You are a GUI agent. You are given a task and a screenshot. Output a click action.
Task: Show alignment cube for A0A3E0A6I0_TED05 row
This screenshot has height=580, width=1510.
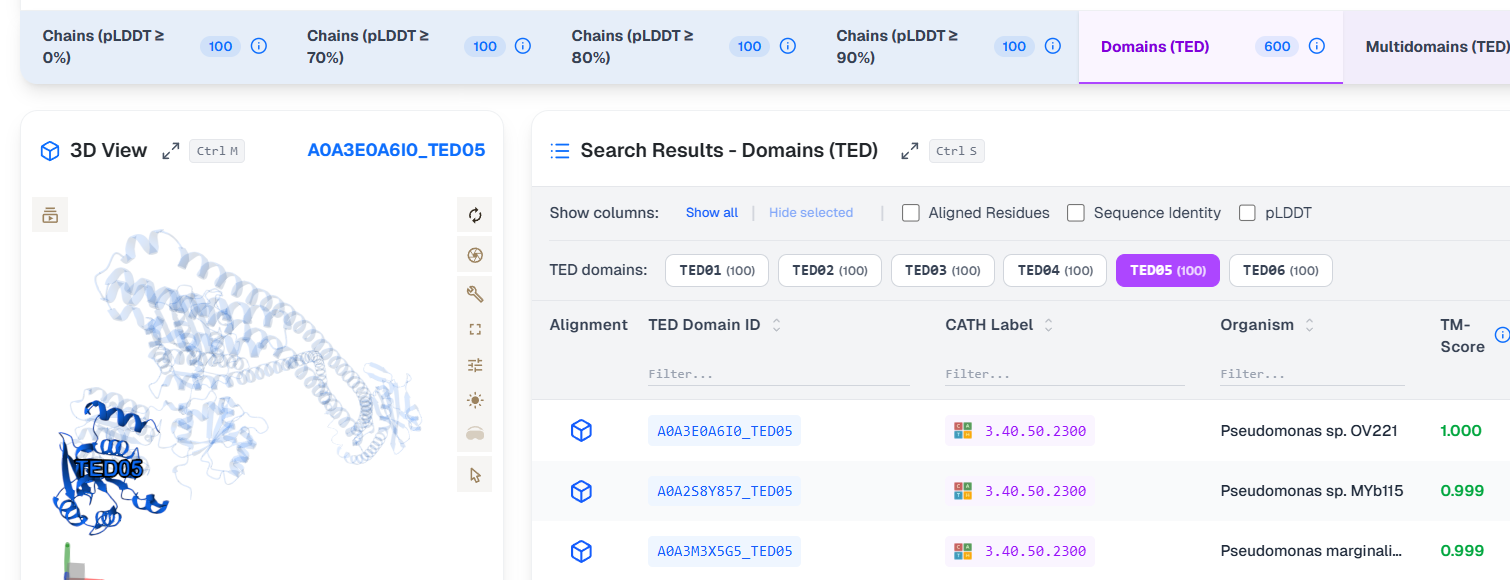coord(581,431)
